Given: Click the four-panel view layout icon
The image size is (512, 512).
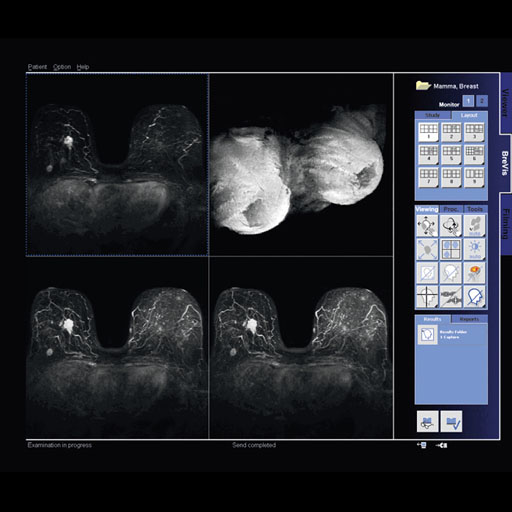Looking at the screenshot, I should pyautogui.click(x=451, y=249).
